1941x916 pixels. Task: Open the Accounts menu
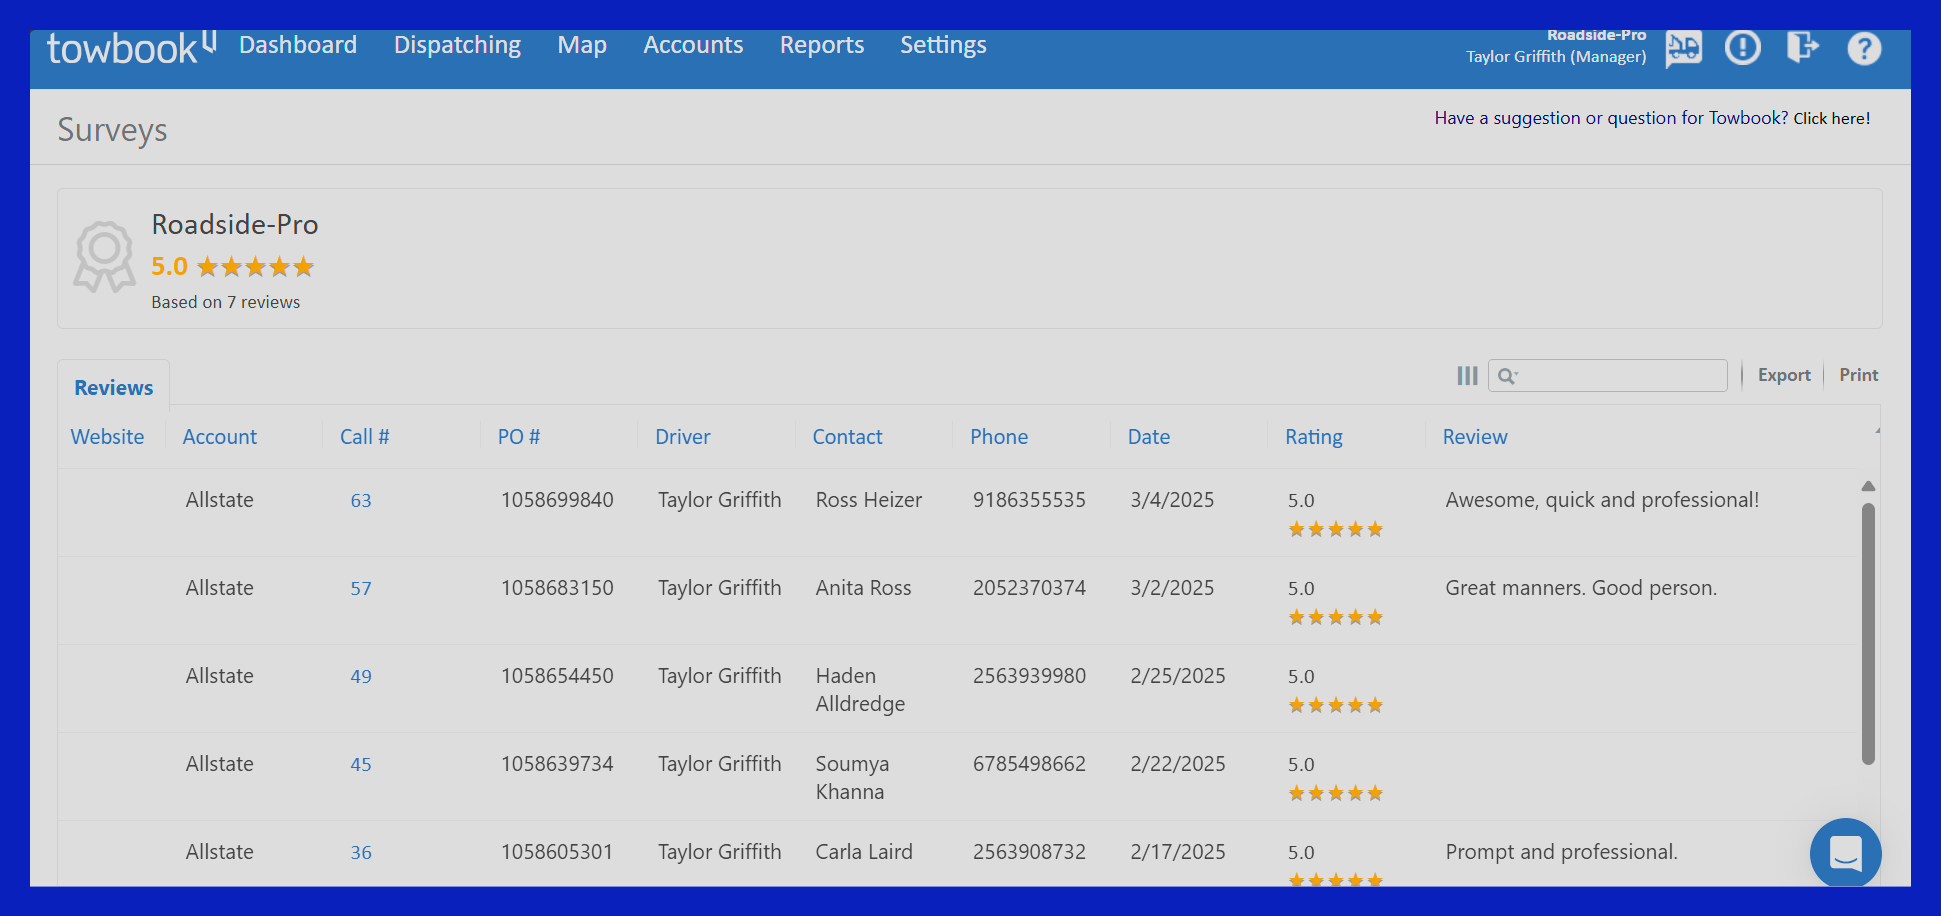click(x=693, y=45)
